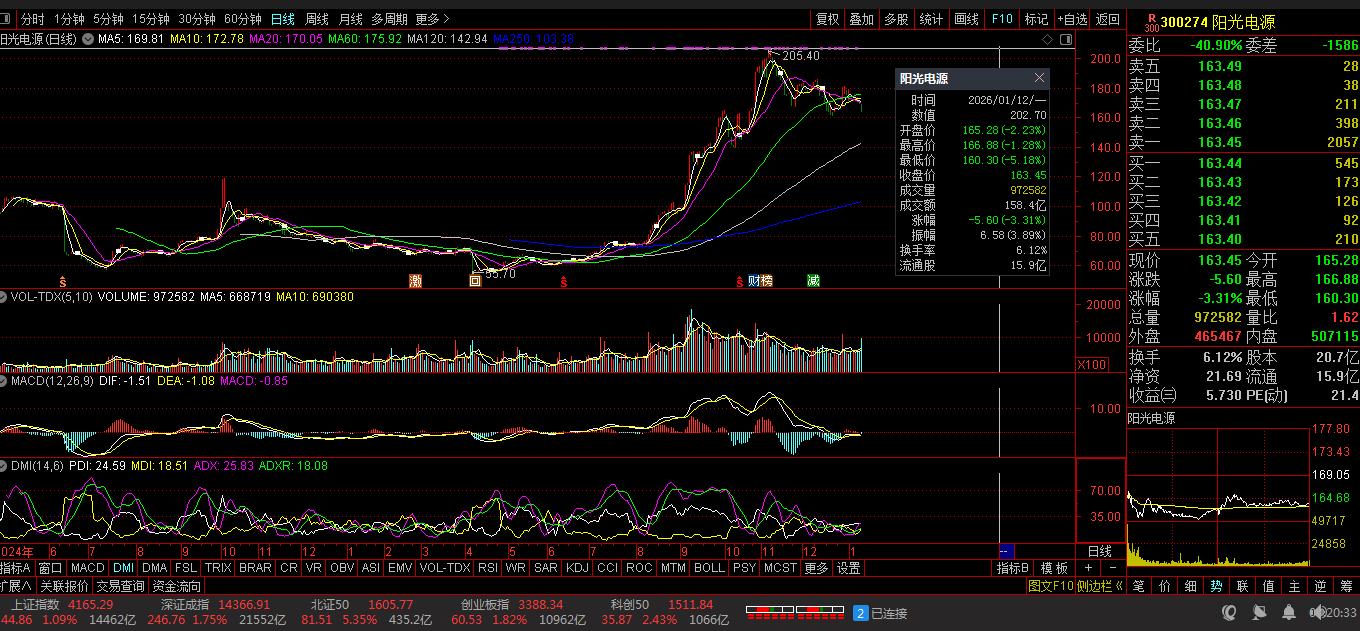Click the R300 badge beside stock code
This screenshot has height=631, width=1360.
point(1151,21)
